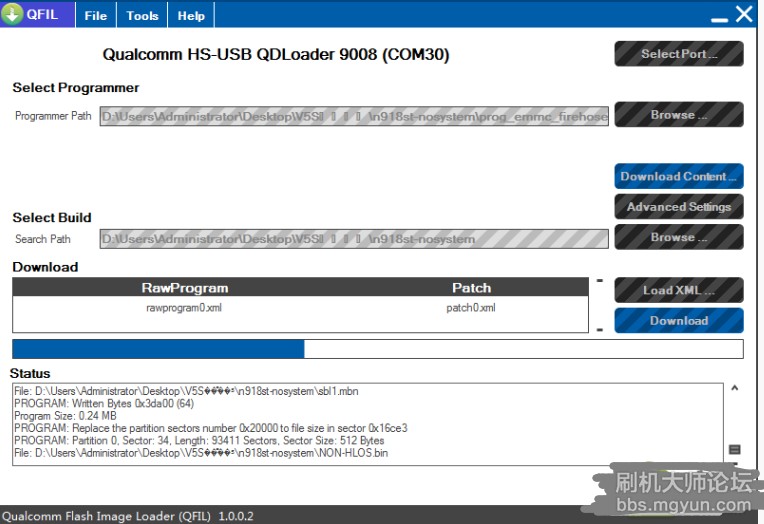The height and width of the screenshot is (524, 764).
Task: Select the patch0.xml table entry
Action: (x=471, y=308)
